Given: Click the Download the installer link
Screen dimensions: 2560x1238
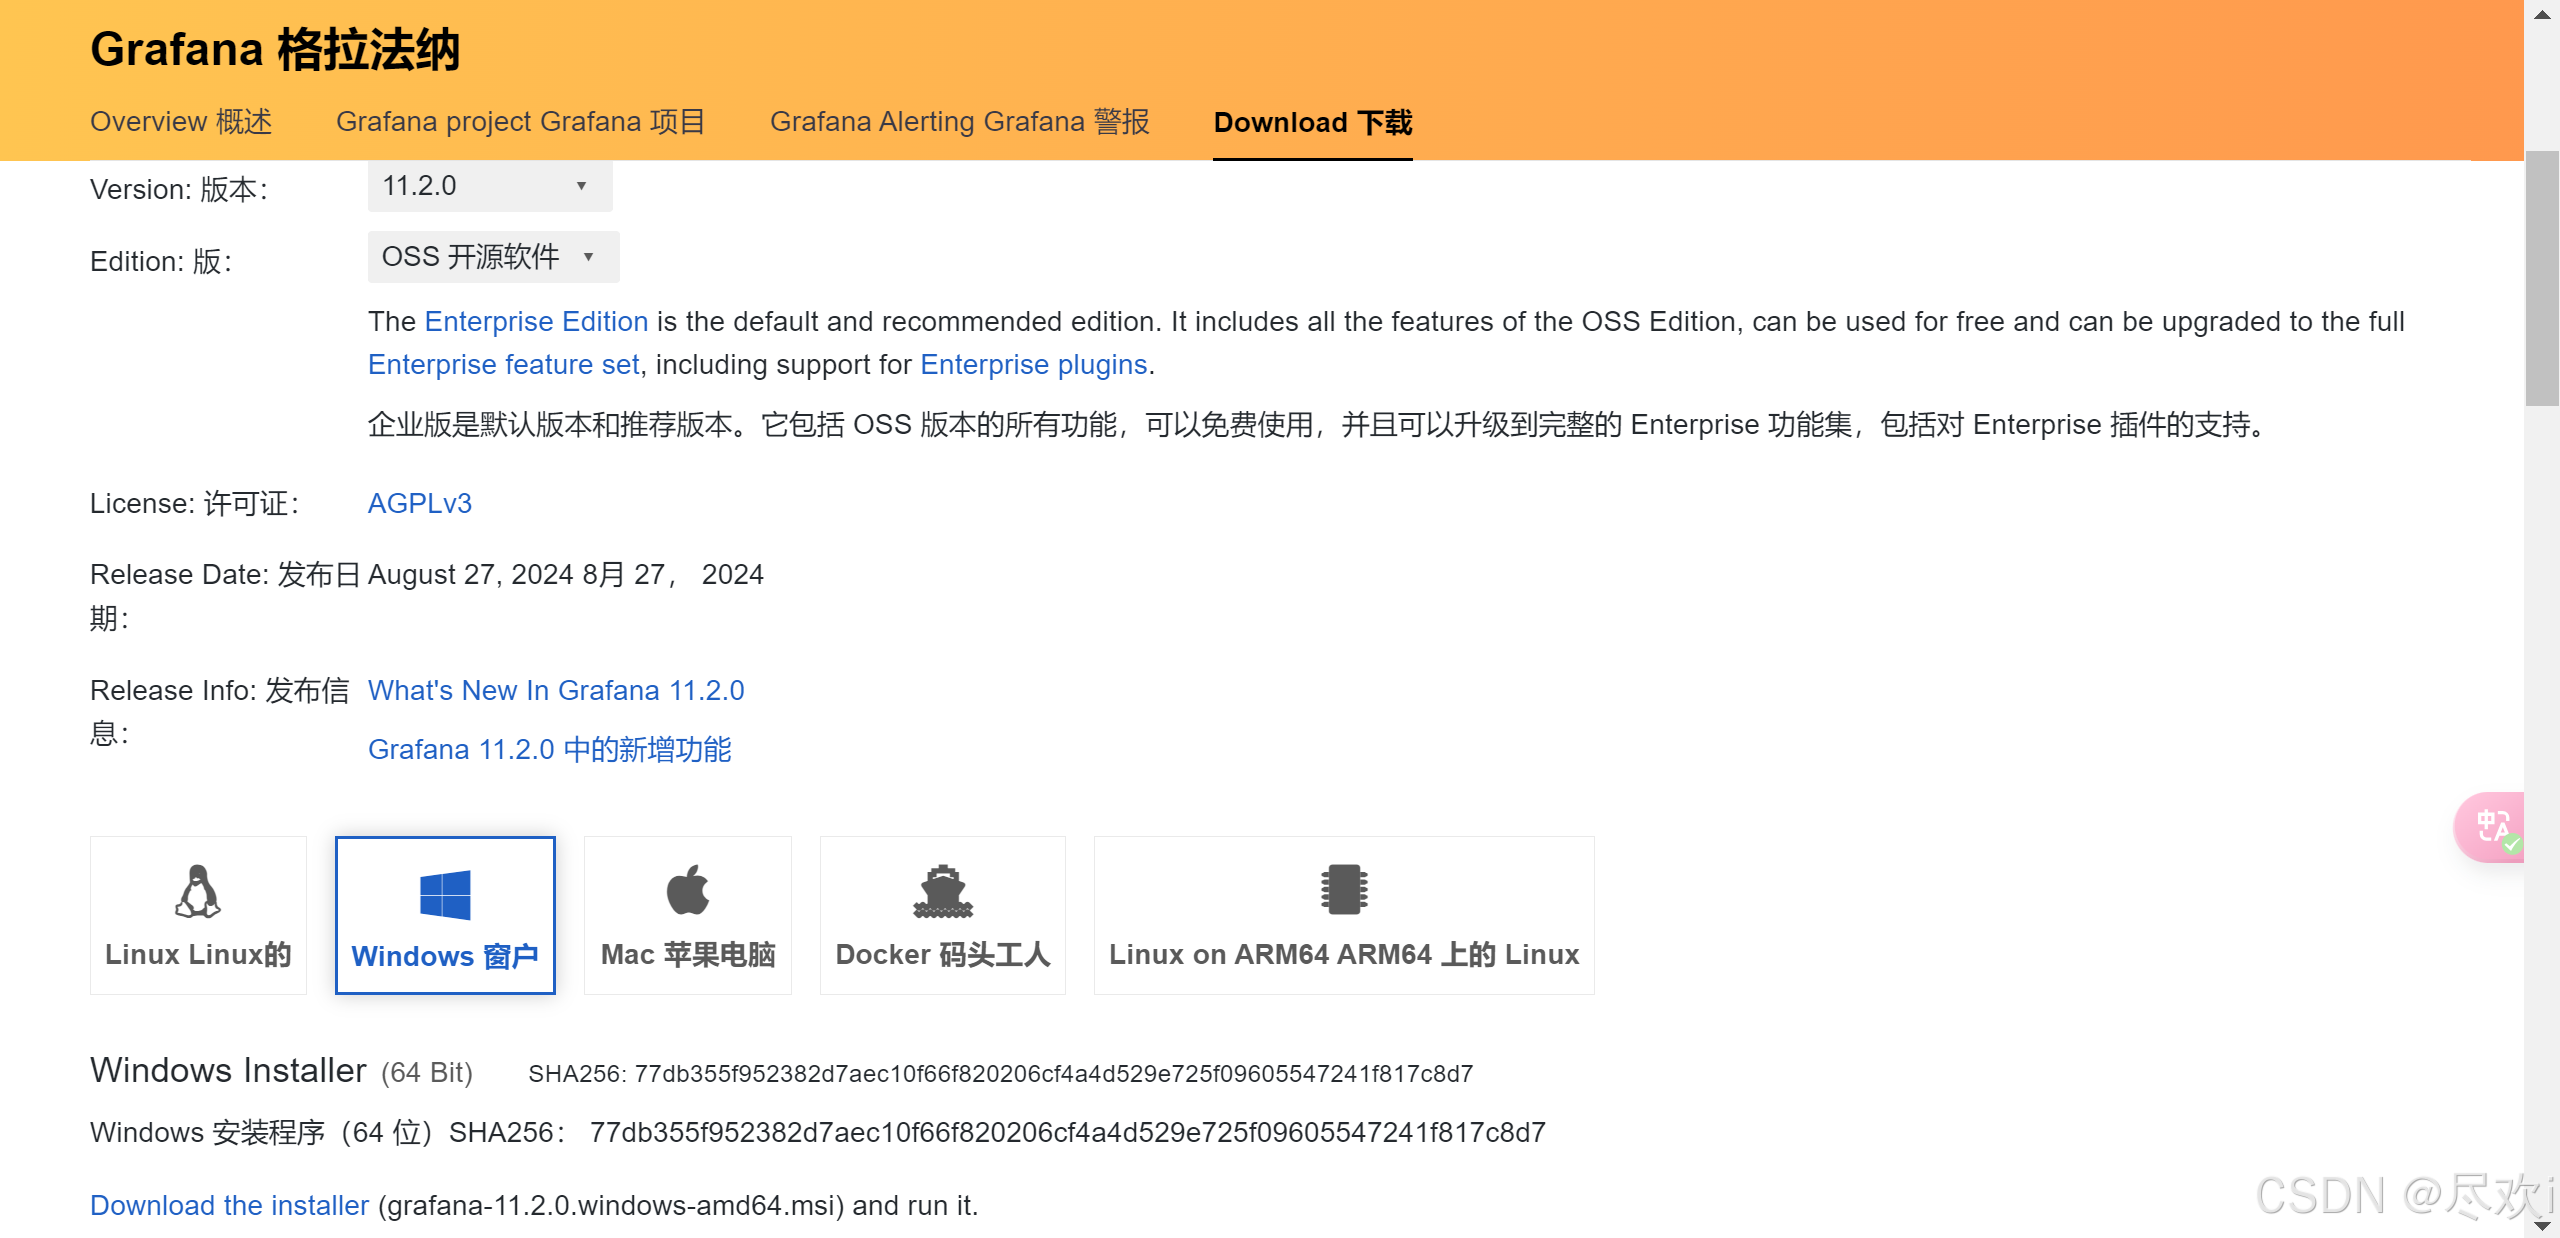Looking at the screenshot, I should tap(230, 1206).
